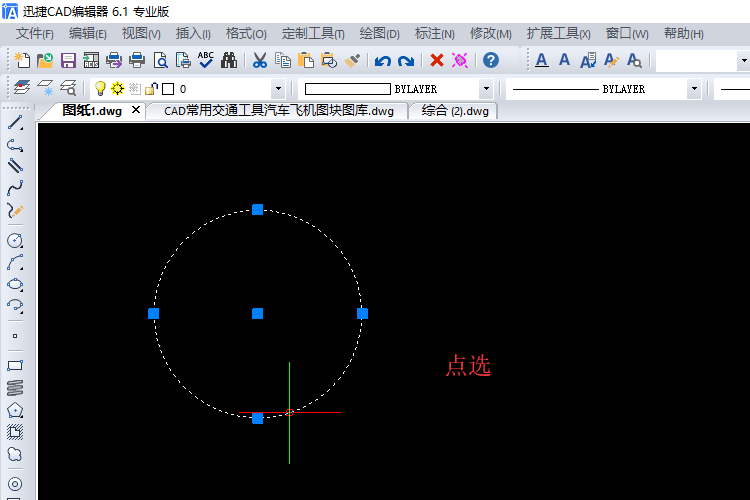Open Find with binoculars icon

point(229,61)
